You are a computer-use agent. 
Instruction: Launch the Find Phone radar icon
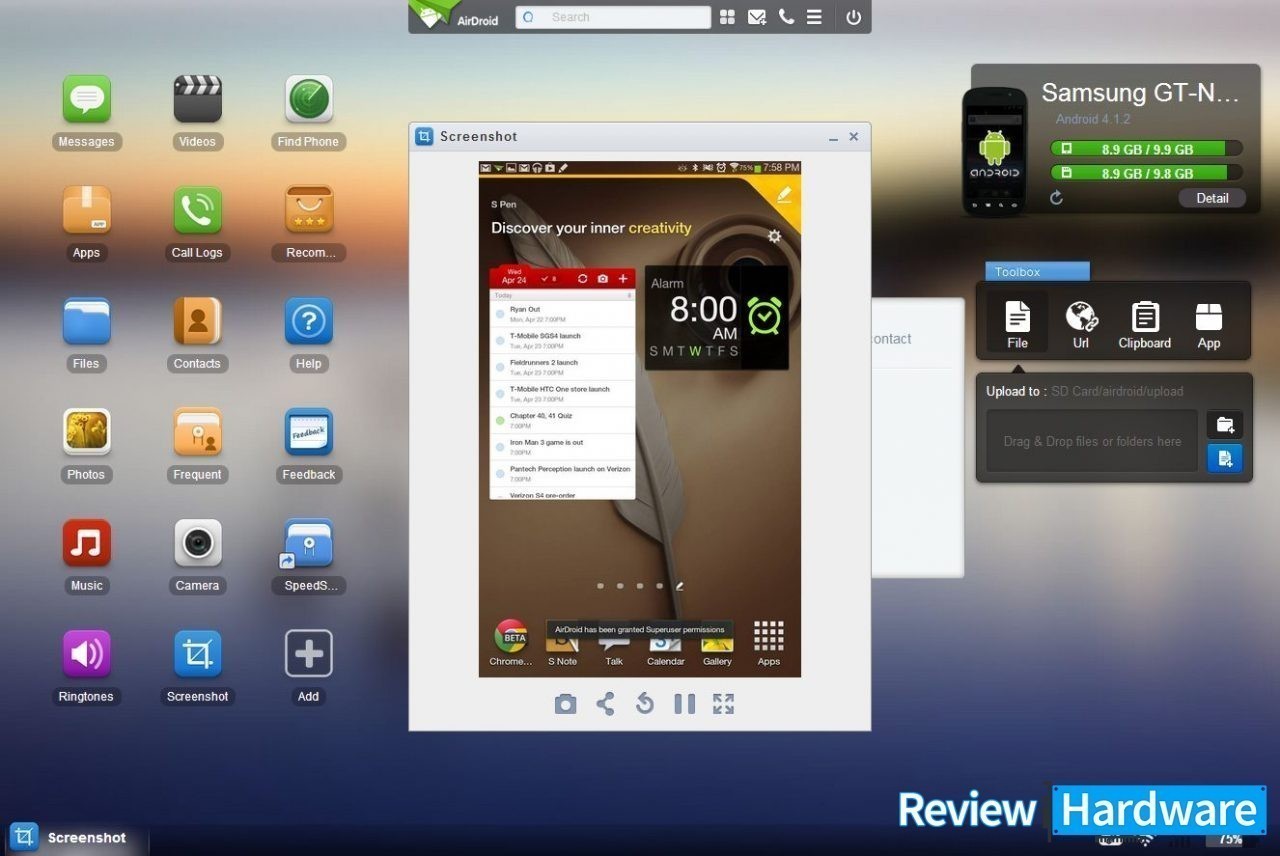pyautogui.click(x=309, y=100)
